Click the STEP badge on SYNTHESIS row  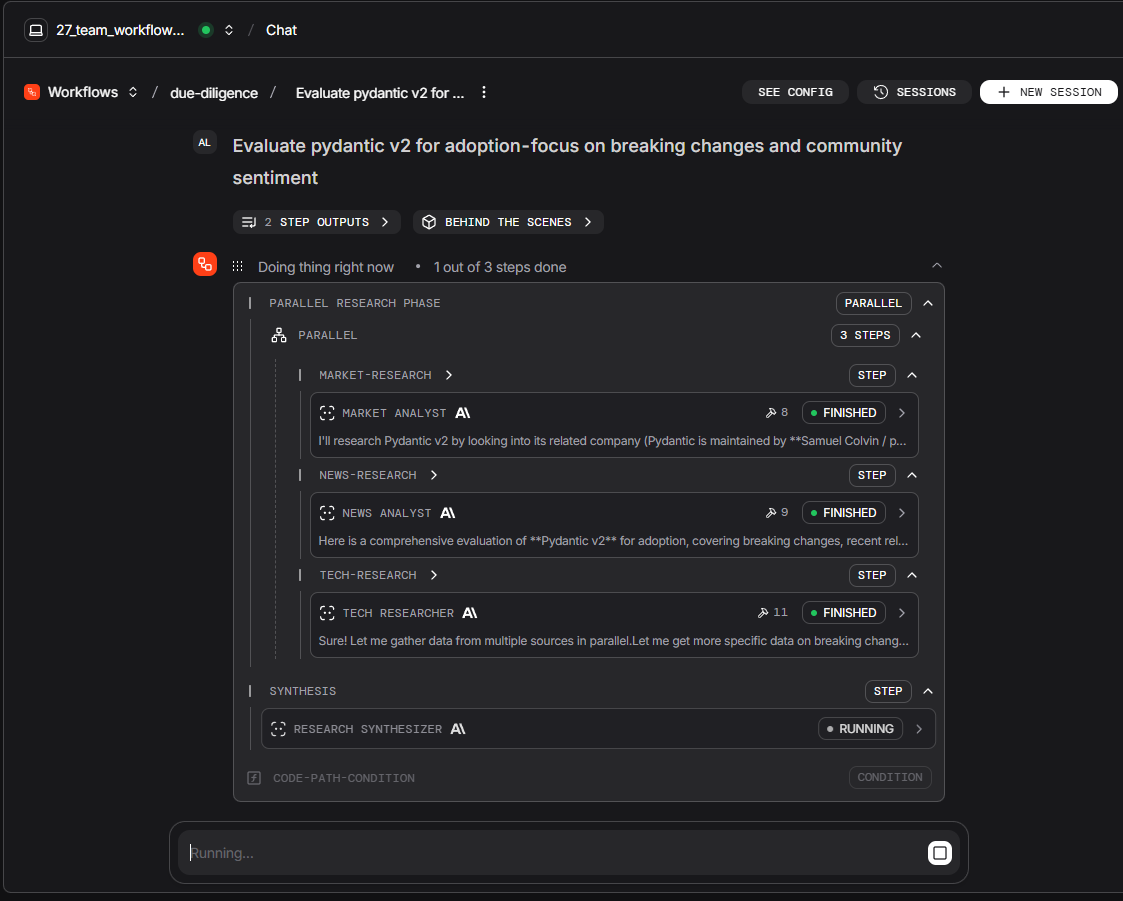click(888, 691)
